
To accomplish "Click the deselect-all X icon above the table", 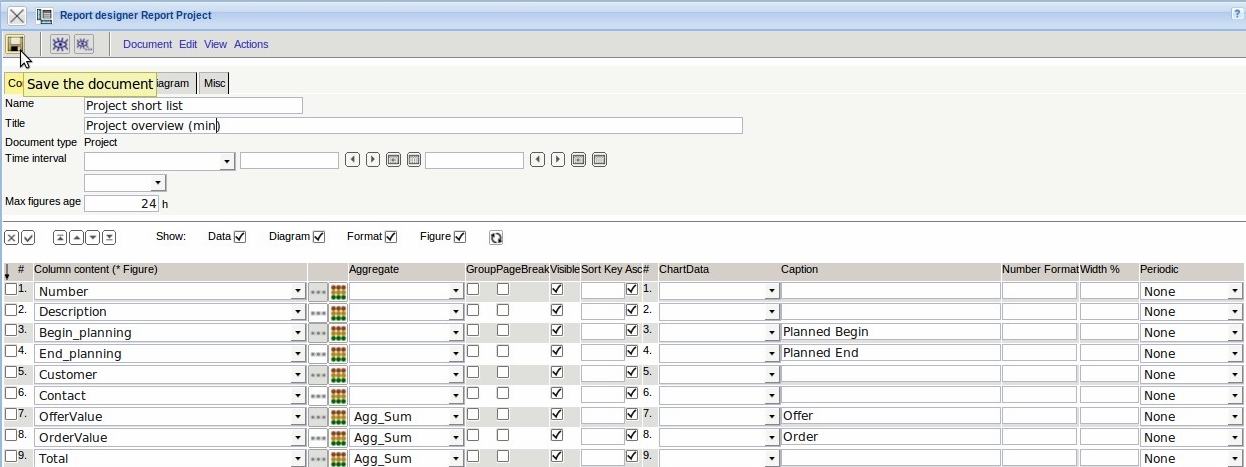I will coord(12,237).
